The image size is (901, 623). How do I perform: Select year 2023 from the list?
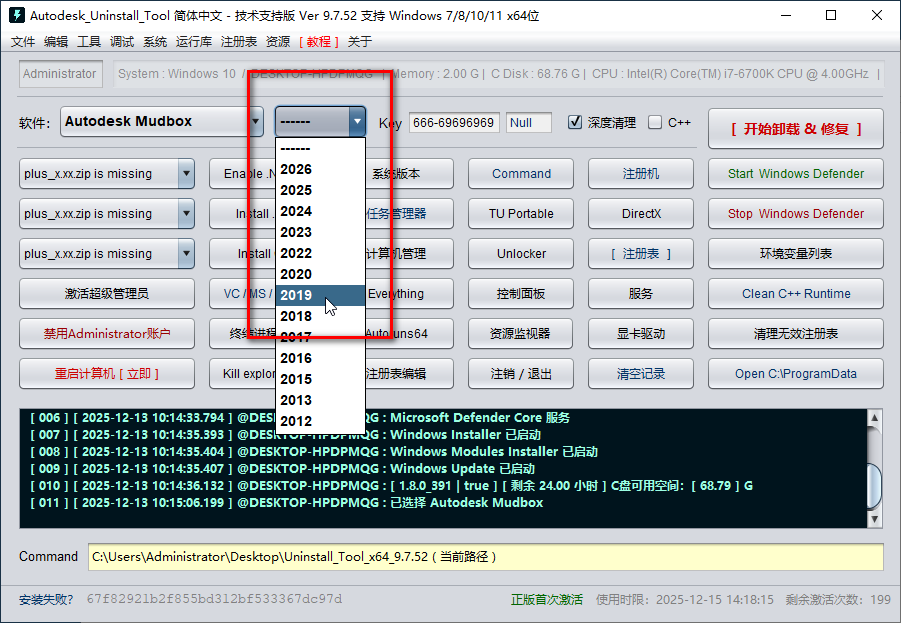(x=320, y=232)
